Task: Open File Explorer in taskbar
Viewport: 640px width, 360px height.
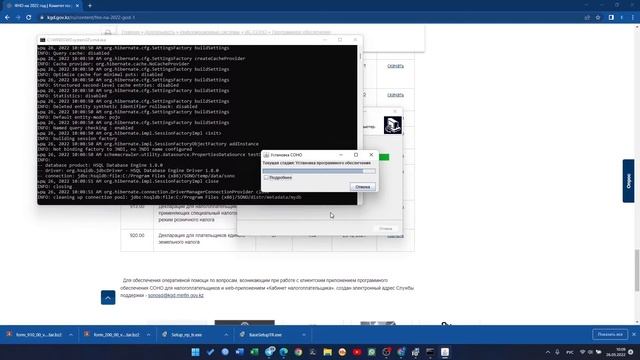Action: [327, 352]
